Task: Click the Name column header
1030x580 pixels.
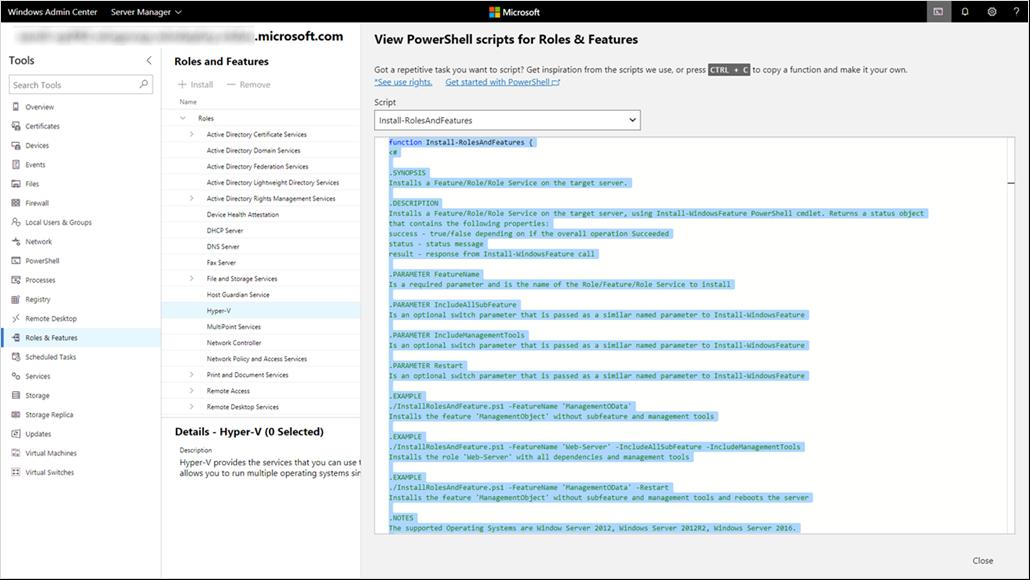Action: (188, 102)
